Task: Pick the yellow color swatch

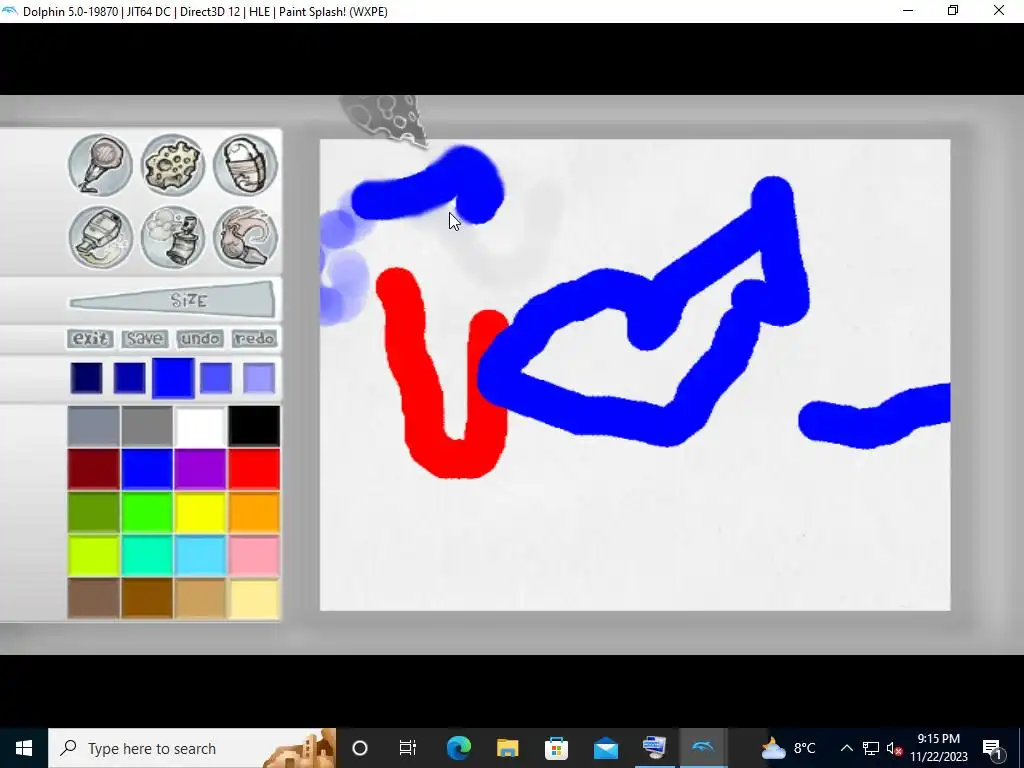Action: [x=200, y=512]
